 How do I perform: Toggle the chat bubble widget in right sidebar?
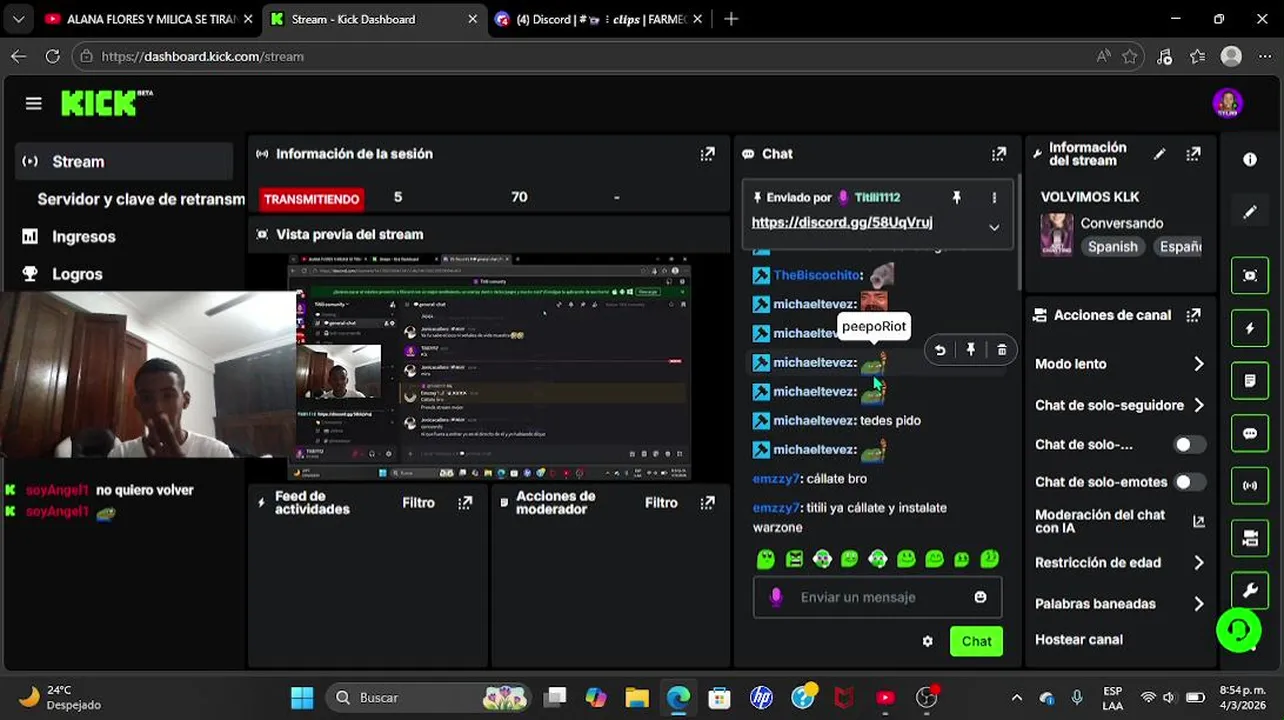tap(1250, 434)
